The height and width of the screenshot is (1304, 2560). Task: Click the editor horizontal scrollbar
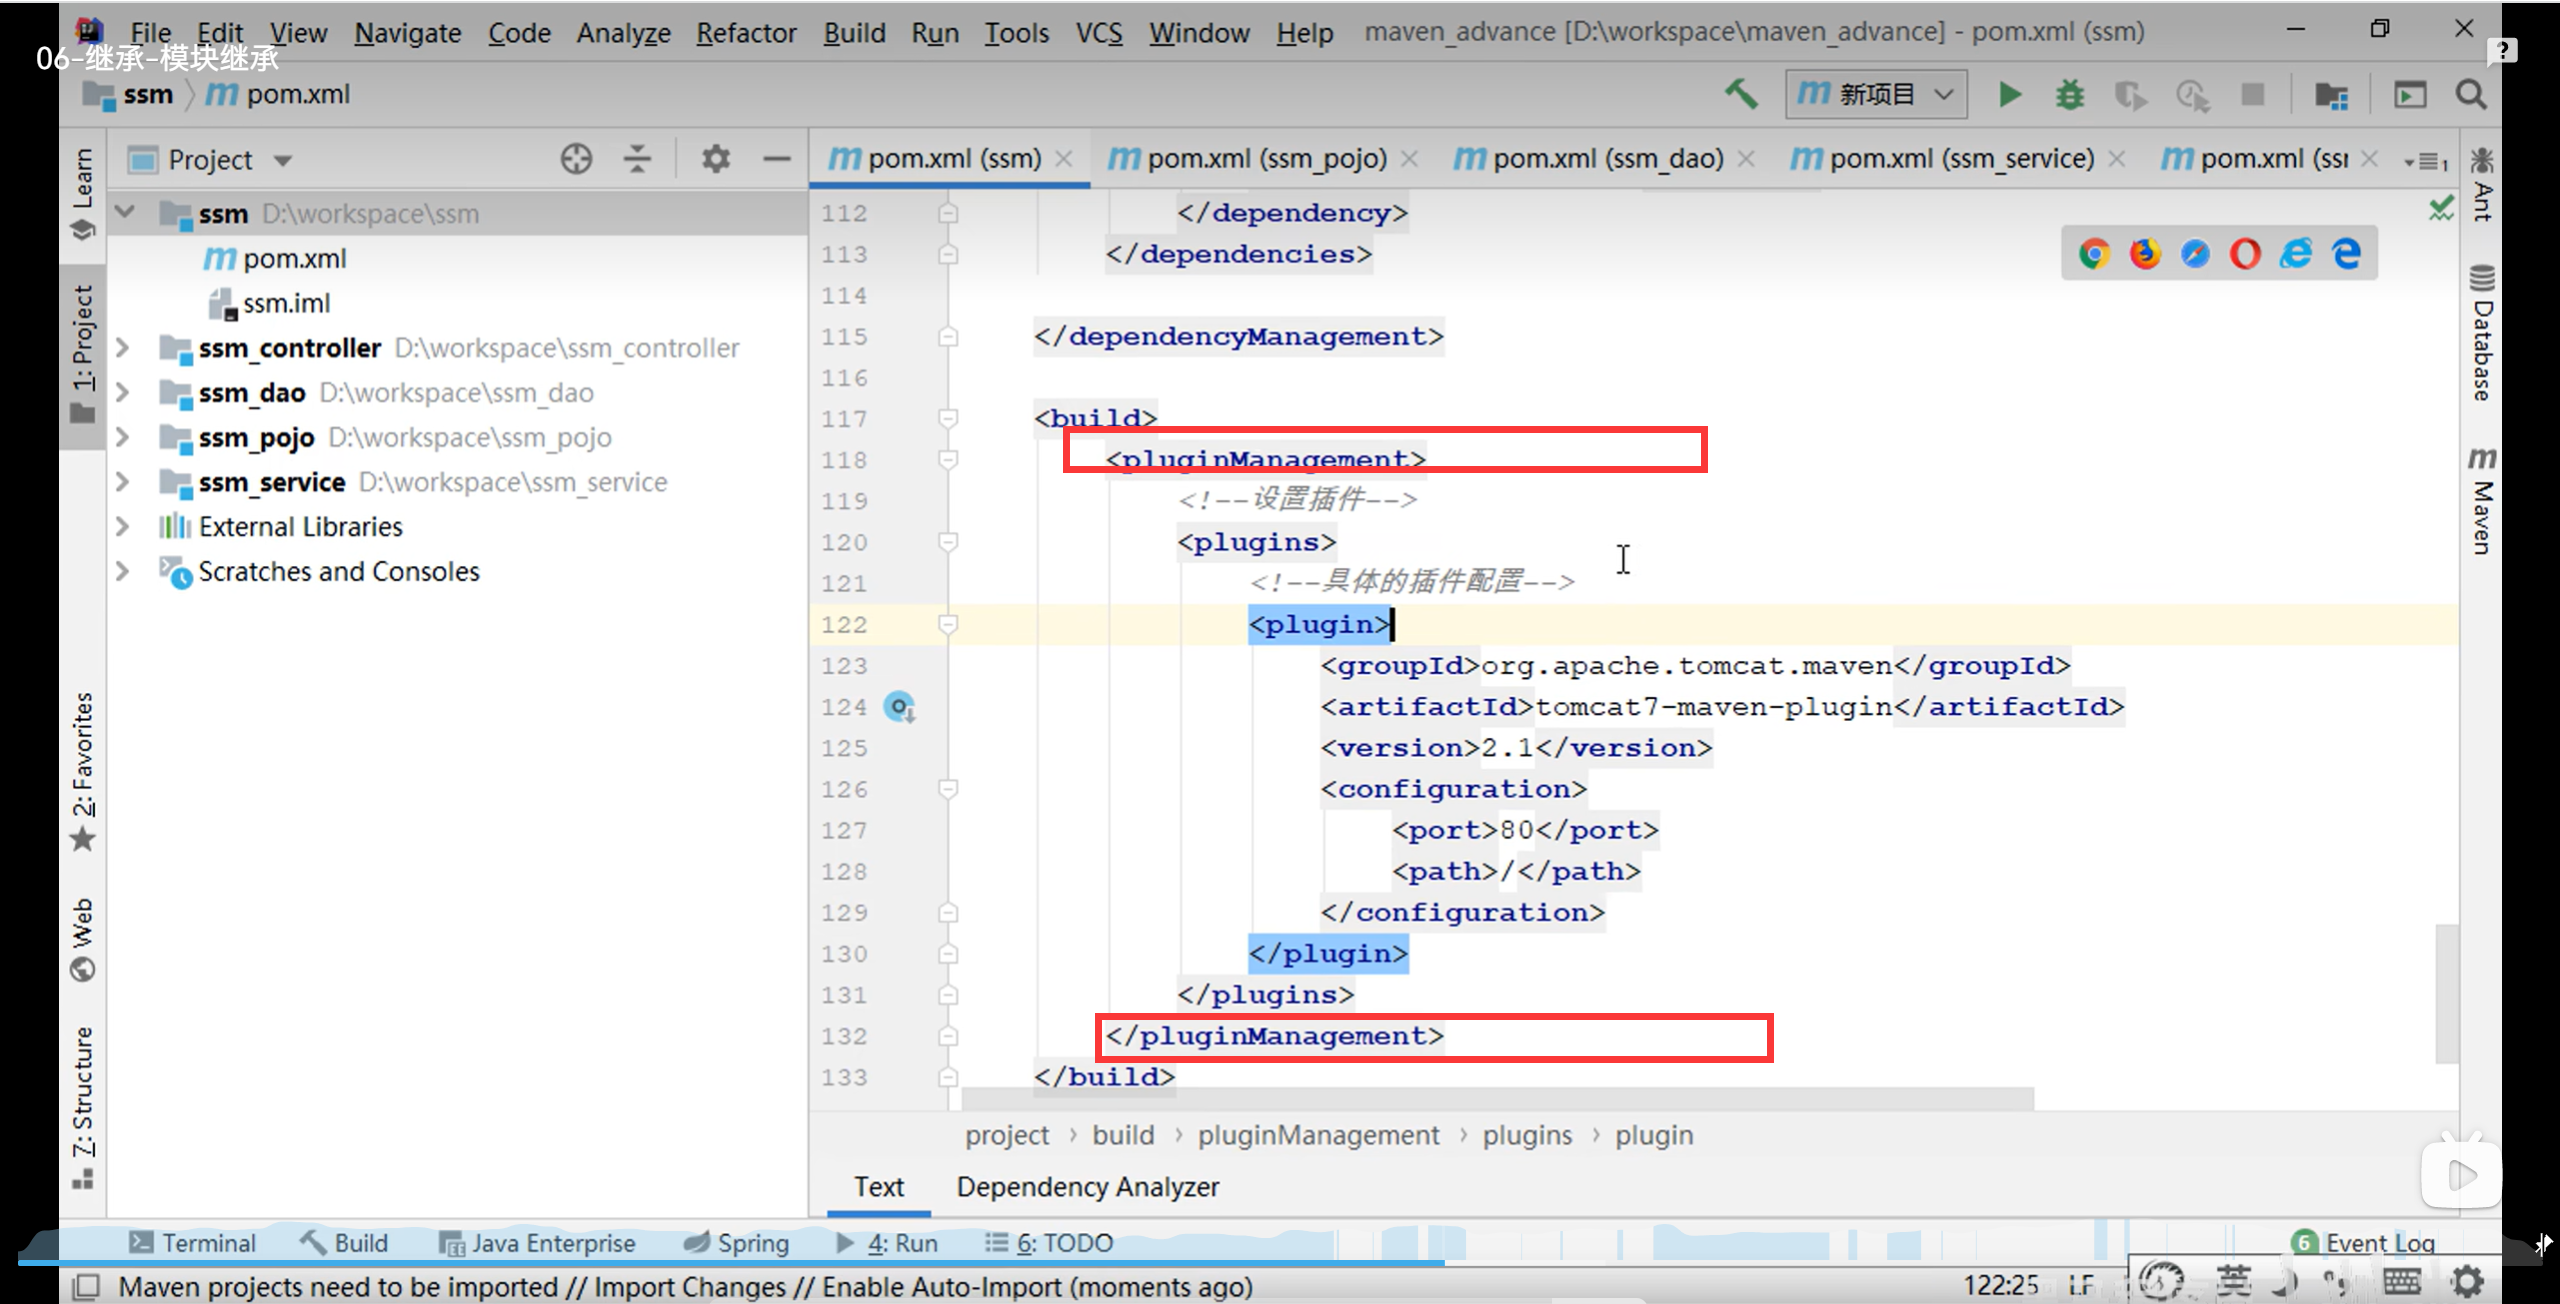click(x=1496, y=1099)
